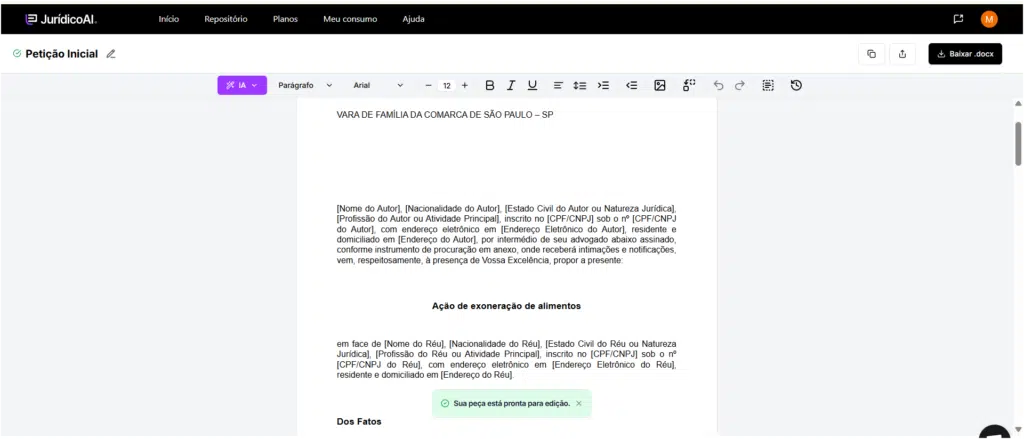Viewport: 1024px width, 439px height.
Task: Open version history
Action: (796, 85)
